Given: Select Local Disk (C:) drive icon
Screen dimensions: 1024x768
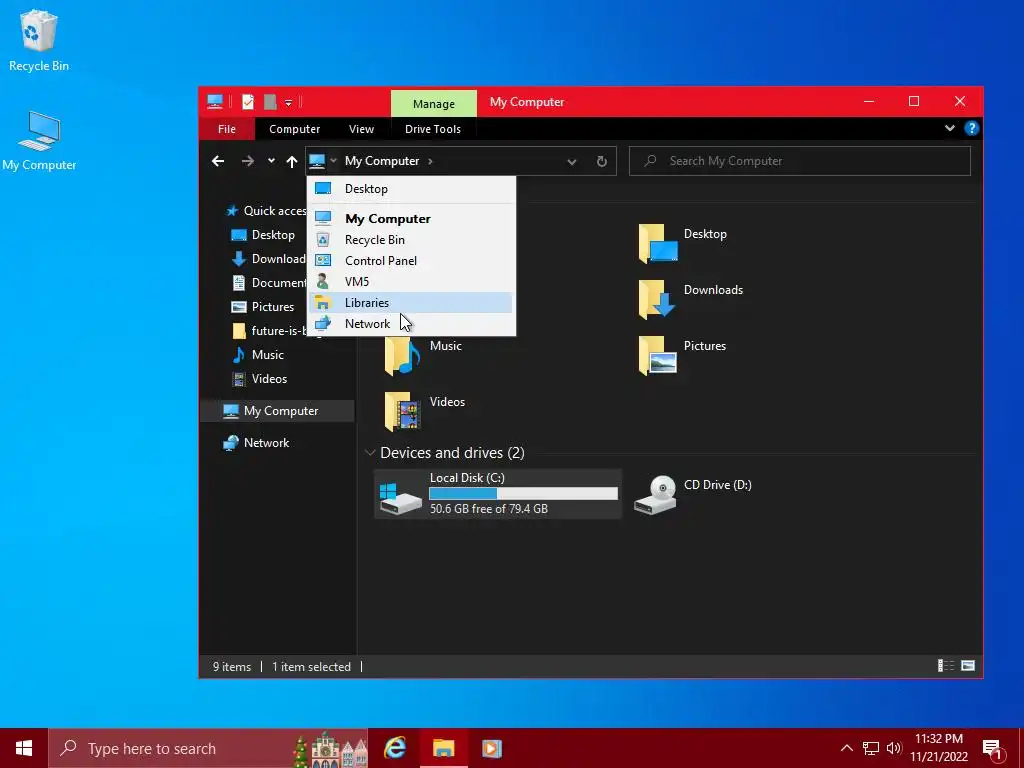Looking at the screenshot, I should pos(400,498).
